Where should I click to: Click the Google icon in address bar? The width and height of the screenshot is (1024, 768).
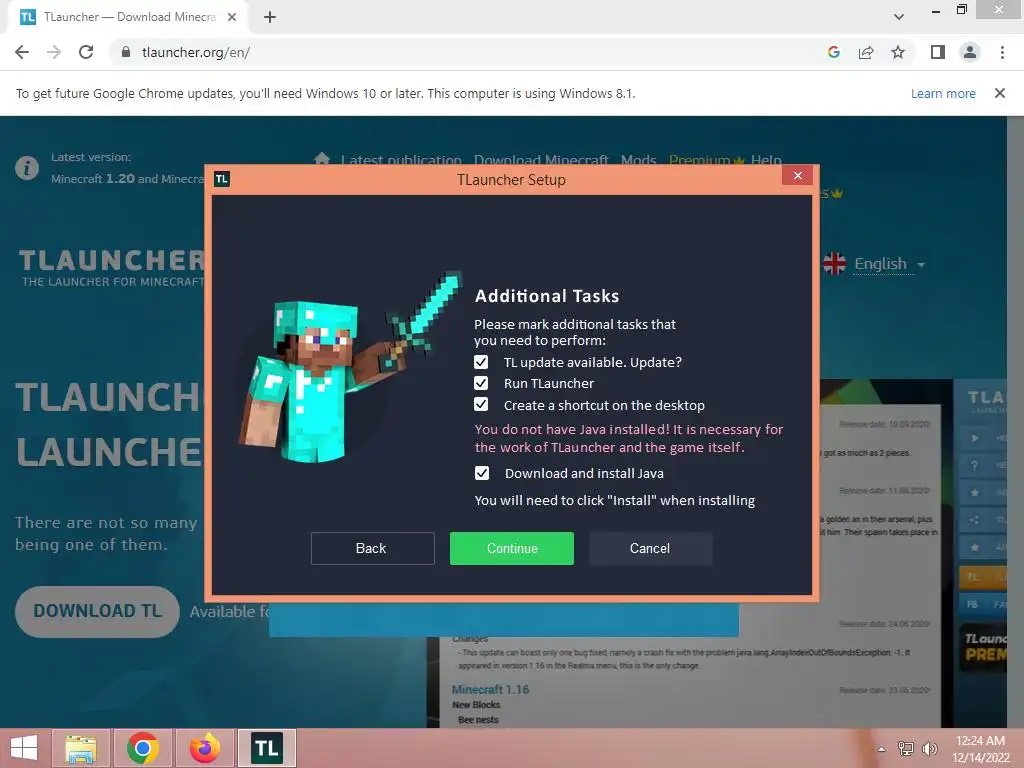coord(833,52)
